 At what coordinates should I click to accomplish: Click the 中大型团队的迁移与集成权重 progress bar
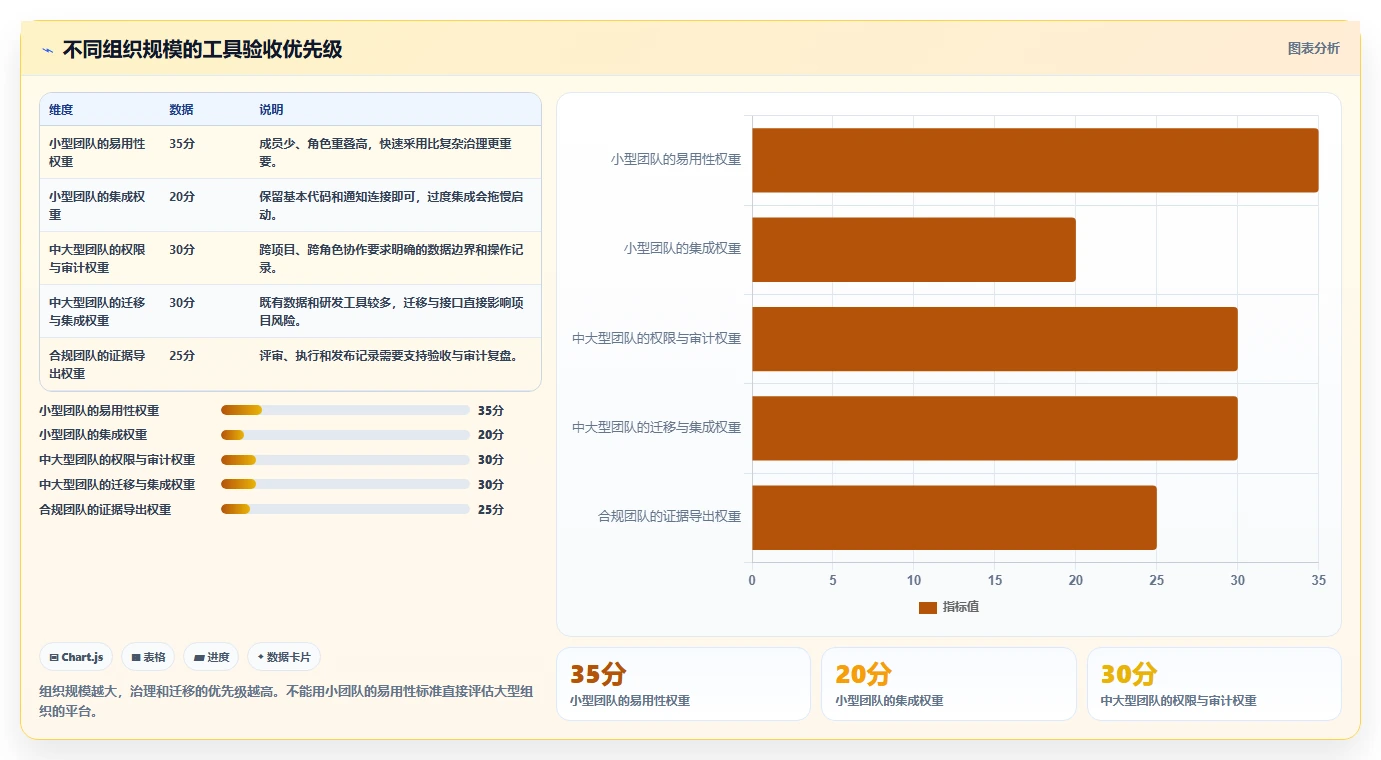click(345, 485)
